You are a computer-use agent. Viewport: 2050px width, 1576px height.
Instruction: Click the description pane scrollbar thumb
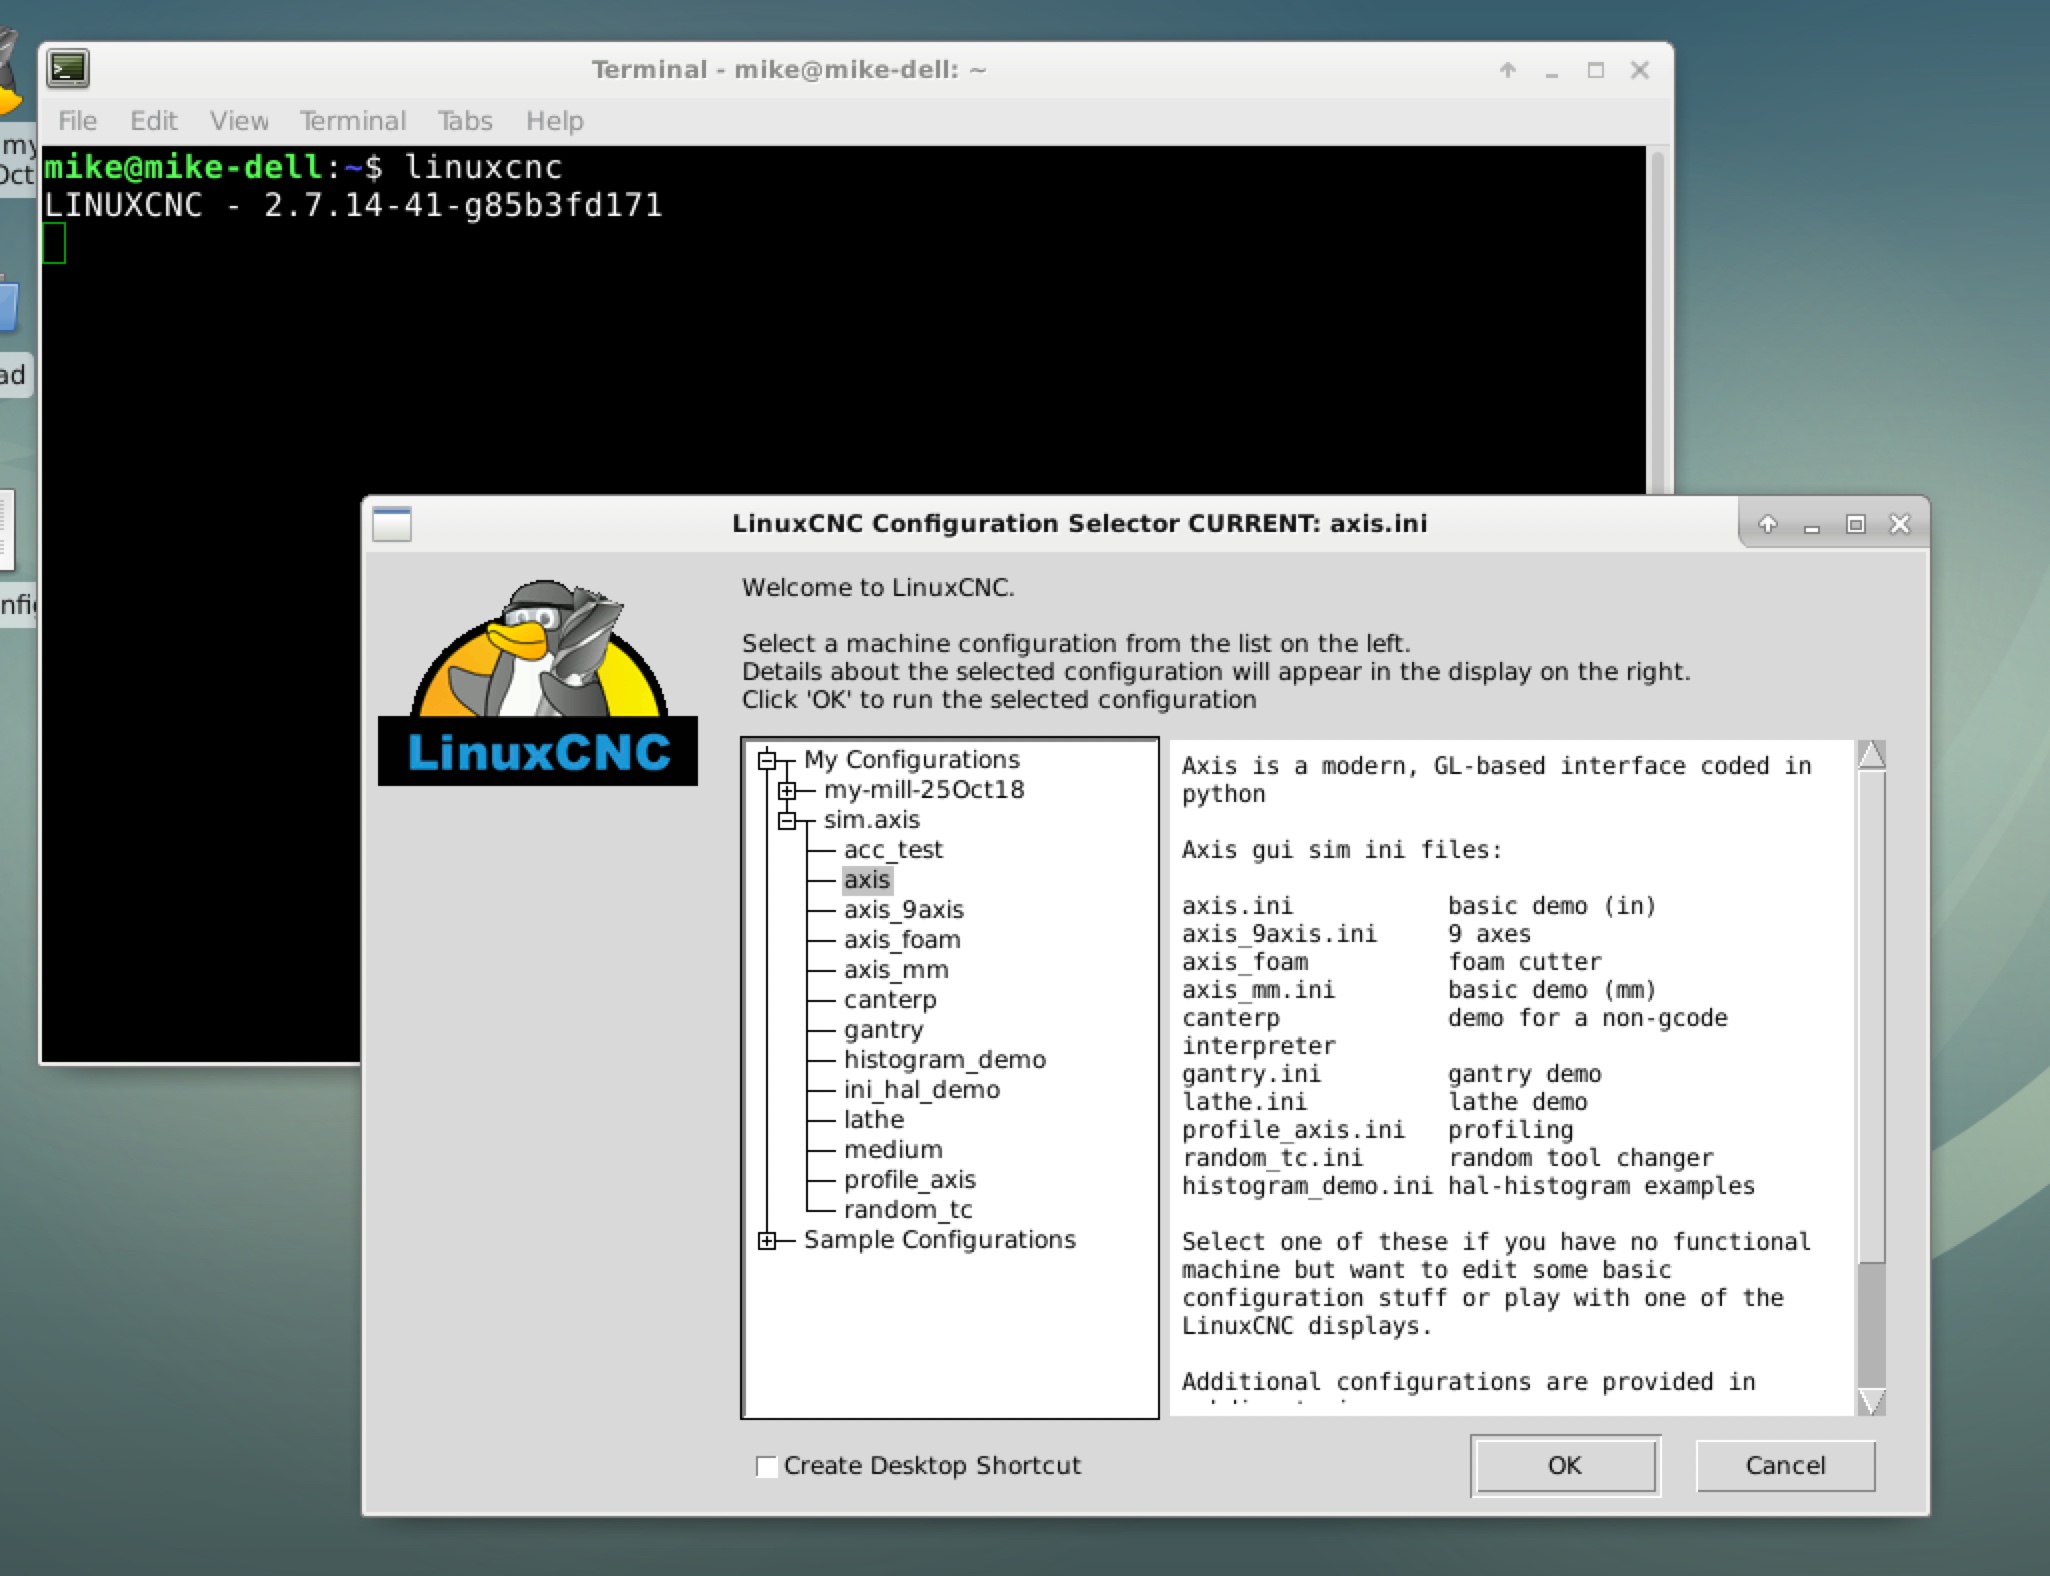click(x=1872, y=1015)
